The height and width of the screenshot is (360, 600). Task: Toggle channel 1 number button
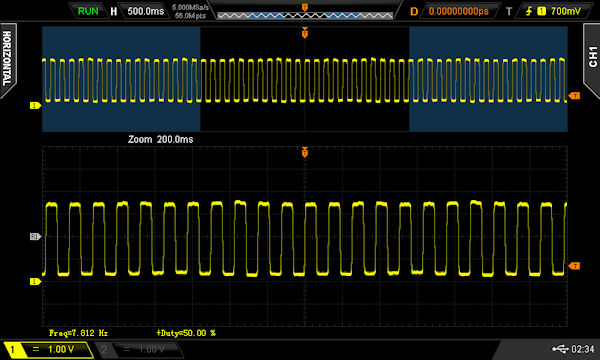pos(12,349)
